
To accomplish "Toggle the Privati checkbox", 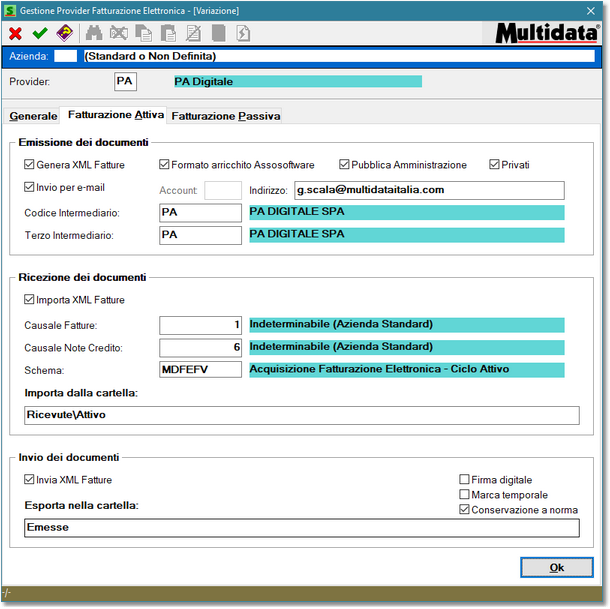I will click(x=494, y=164).
